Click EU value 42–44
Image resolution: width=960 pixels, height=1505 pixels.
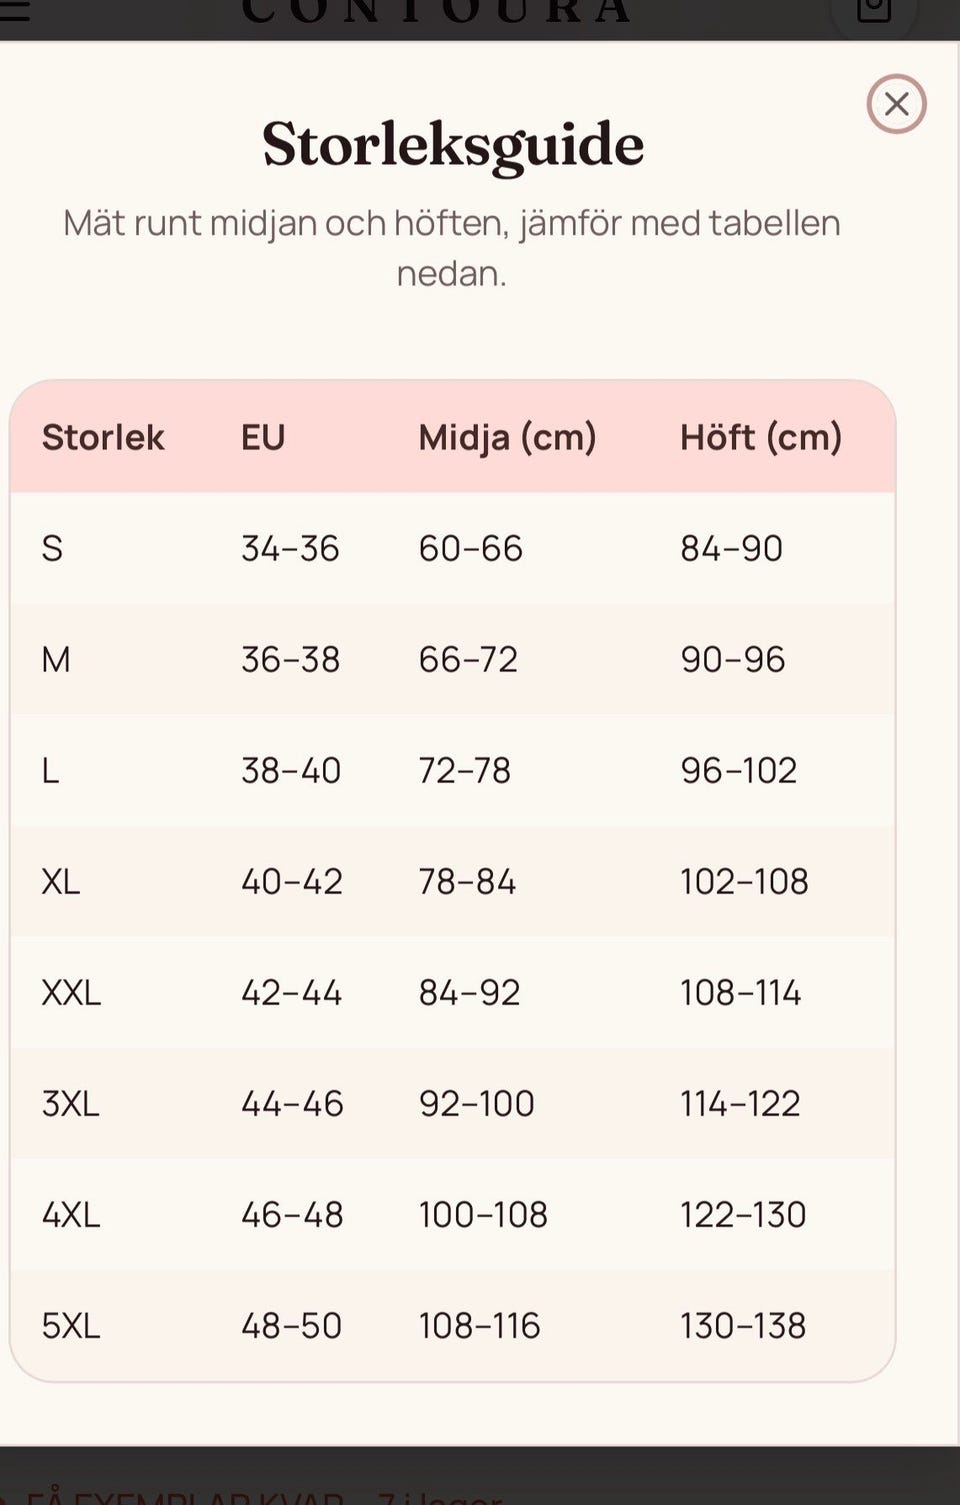coord(291,992)
